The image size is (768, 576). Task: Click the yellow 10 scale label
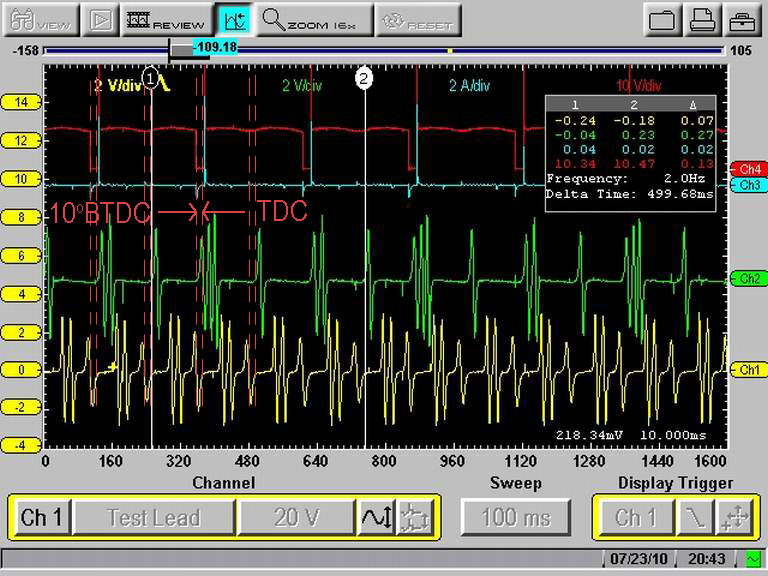[21, 179]
